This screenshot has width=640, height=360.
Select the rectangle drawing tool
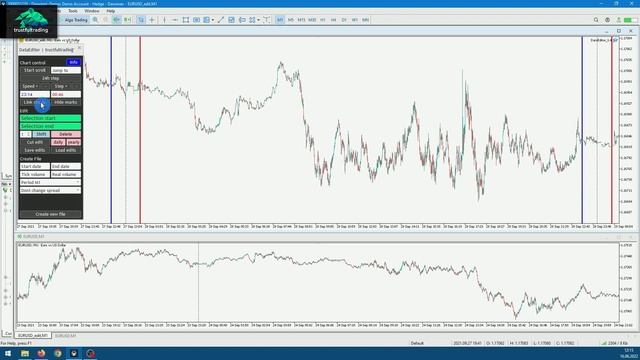click(186, 20)
